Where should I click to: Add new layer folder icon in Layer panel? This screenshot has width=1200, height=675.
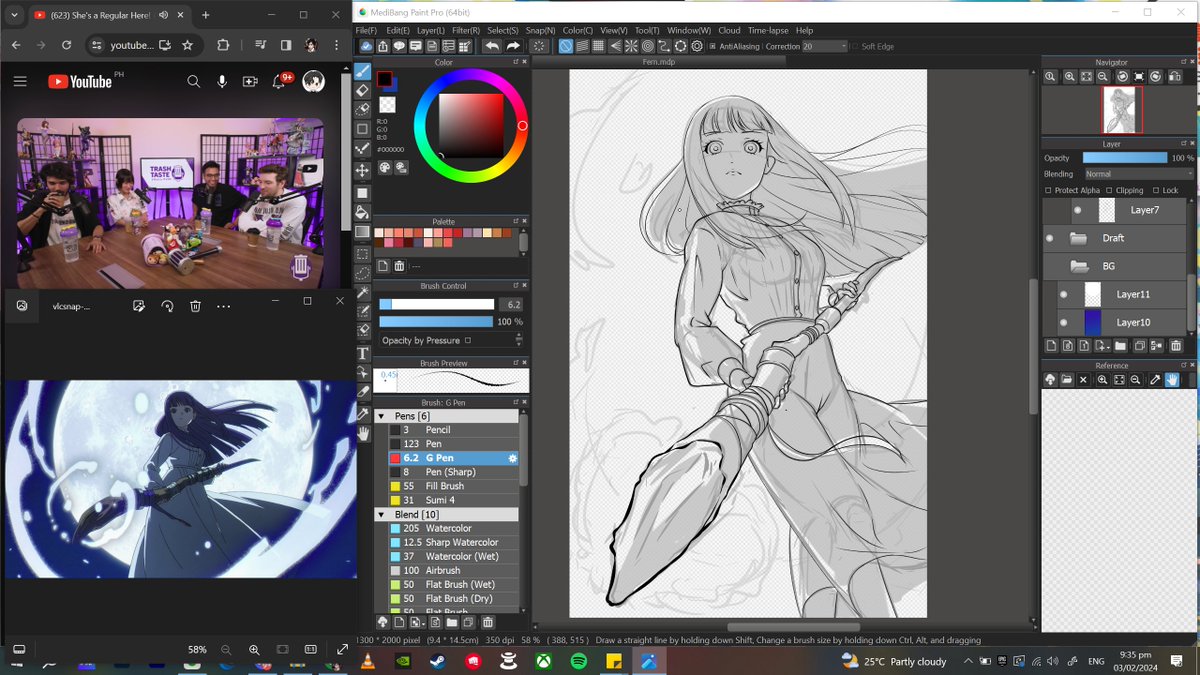pyautogui.click(x=1121, y=346)
